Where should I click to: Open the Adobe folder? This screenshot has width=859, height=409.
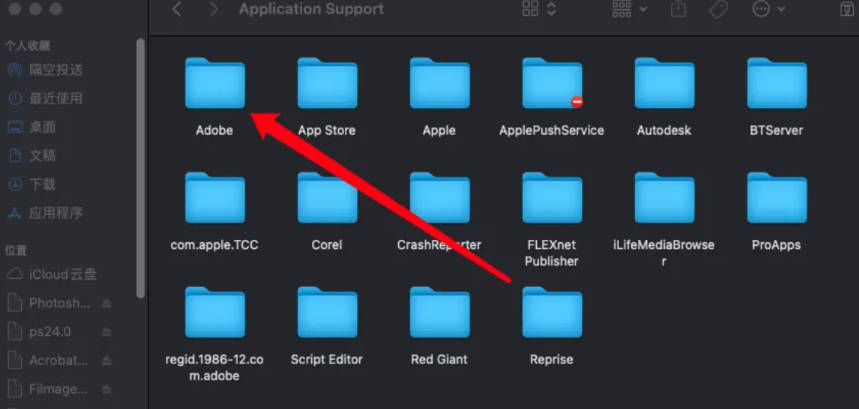[x=215, y=83]
